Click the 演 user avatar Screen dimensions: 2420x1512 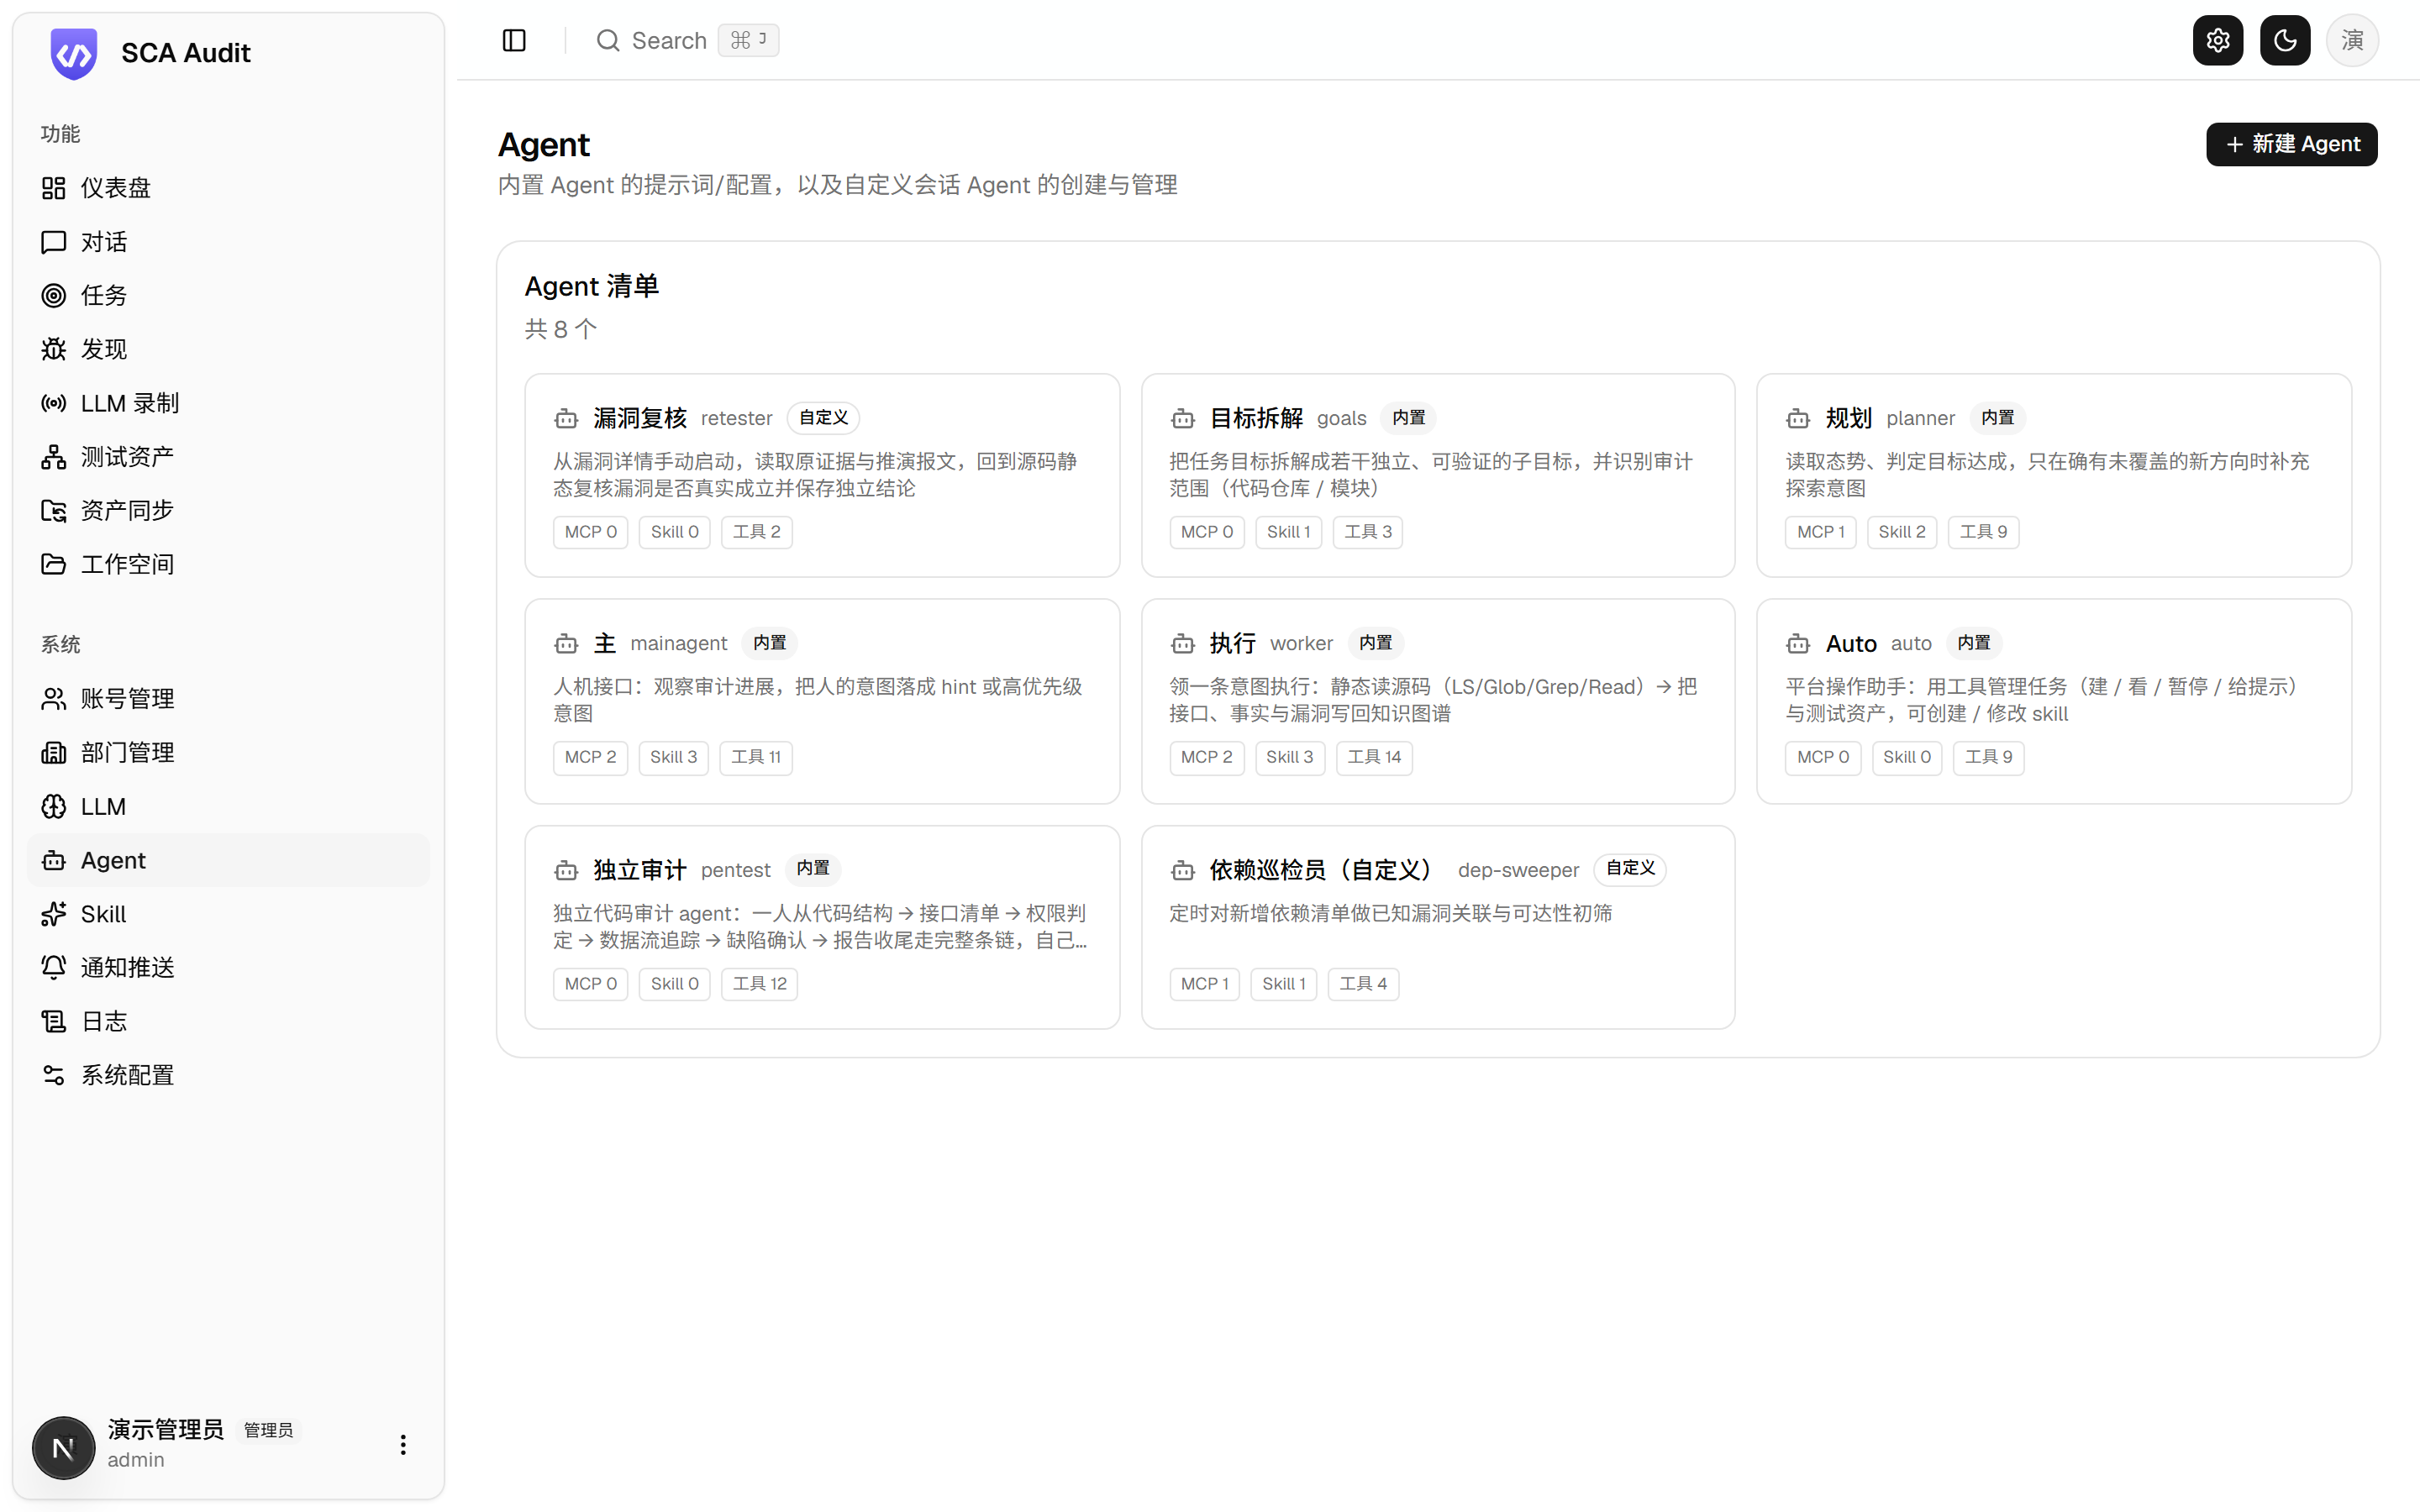(2352, 40)
